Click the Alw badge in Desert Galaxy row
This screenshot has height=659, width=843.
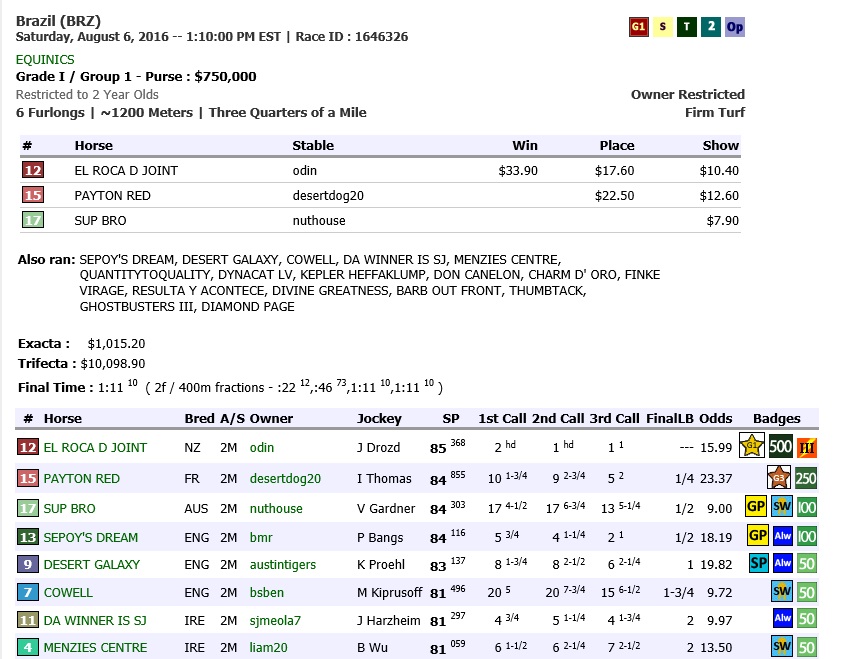pos(782,563)
